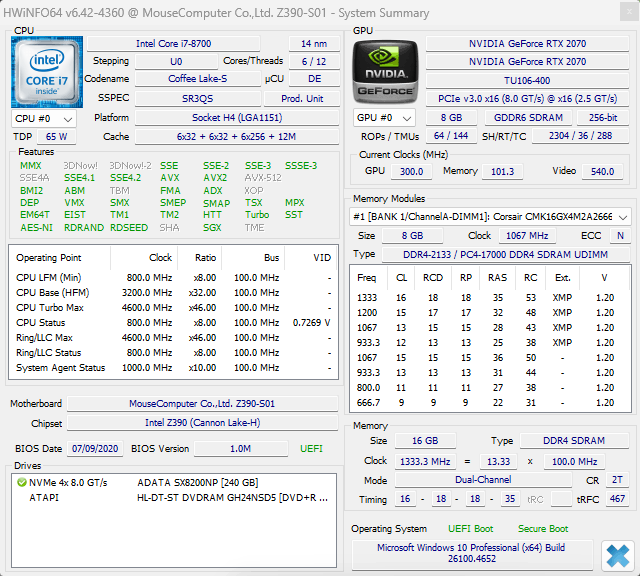The image size is (640, 576).
Task: Click the DDR4-2133 / PC4-17000 type field
Action: pos(505,255)
